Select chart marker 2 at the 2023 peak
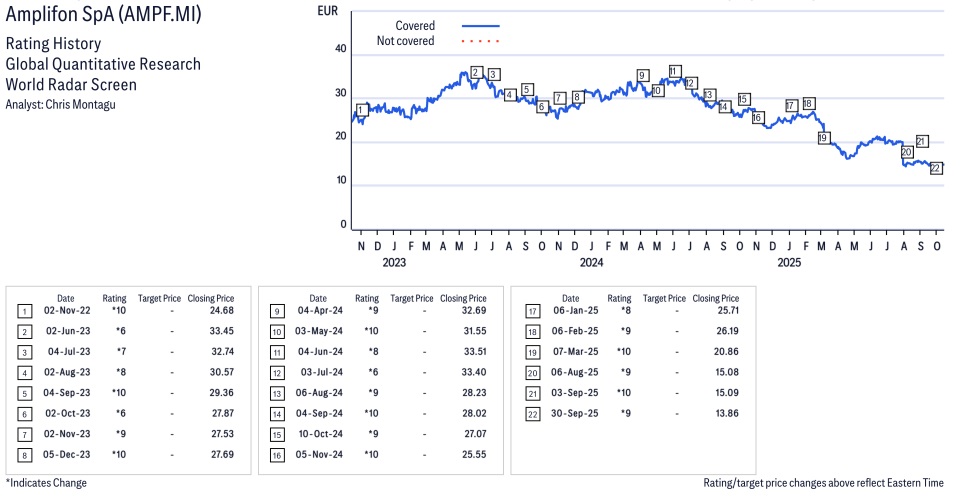The height and width of the screenshot is (489, 955). 476,72
